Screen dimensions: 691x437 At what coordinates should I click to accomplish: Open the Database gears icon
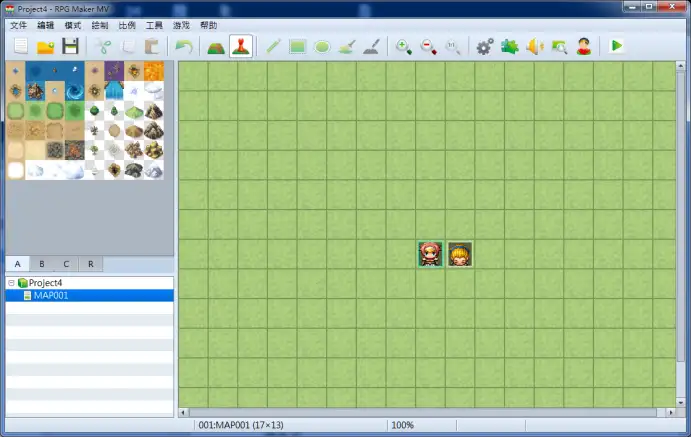[x=485, y=46]
